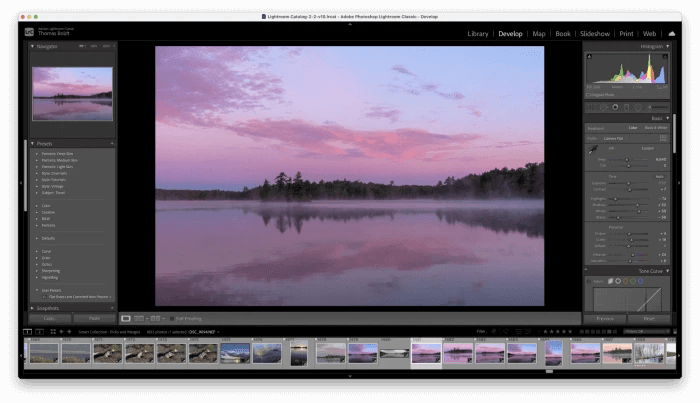This screenshot has height=403, width=700.
Task: Click the Navigator preview thumbnail
Action: [72, 94]
